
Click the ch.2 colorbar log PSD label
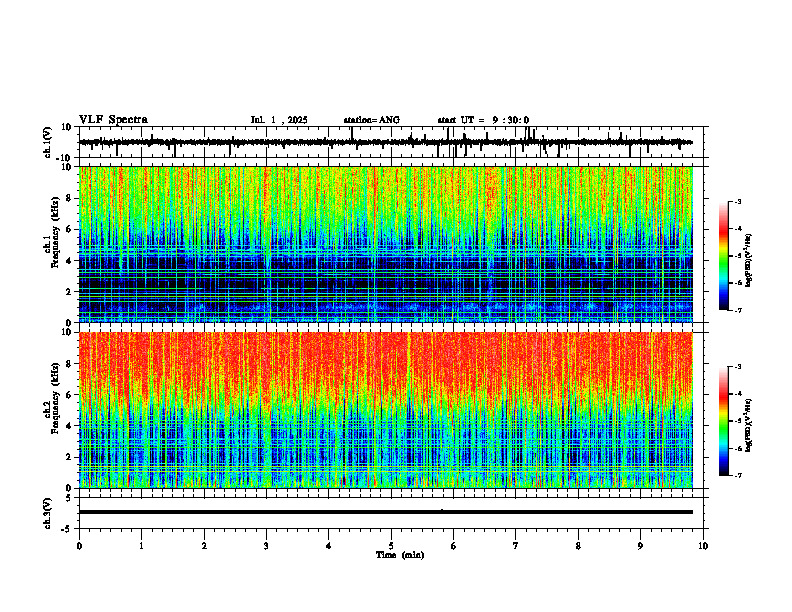pos(749,425)
